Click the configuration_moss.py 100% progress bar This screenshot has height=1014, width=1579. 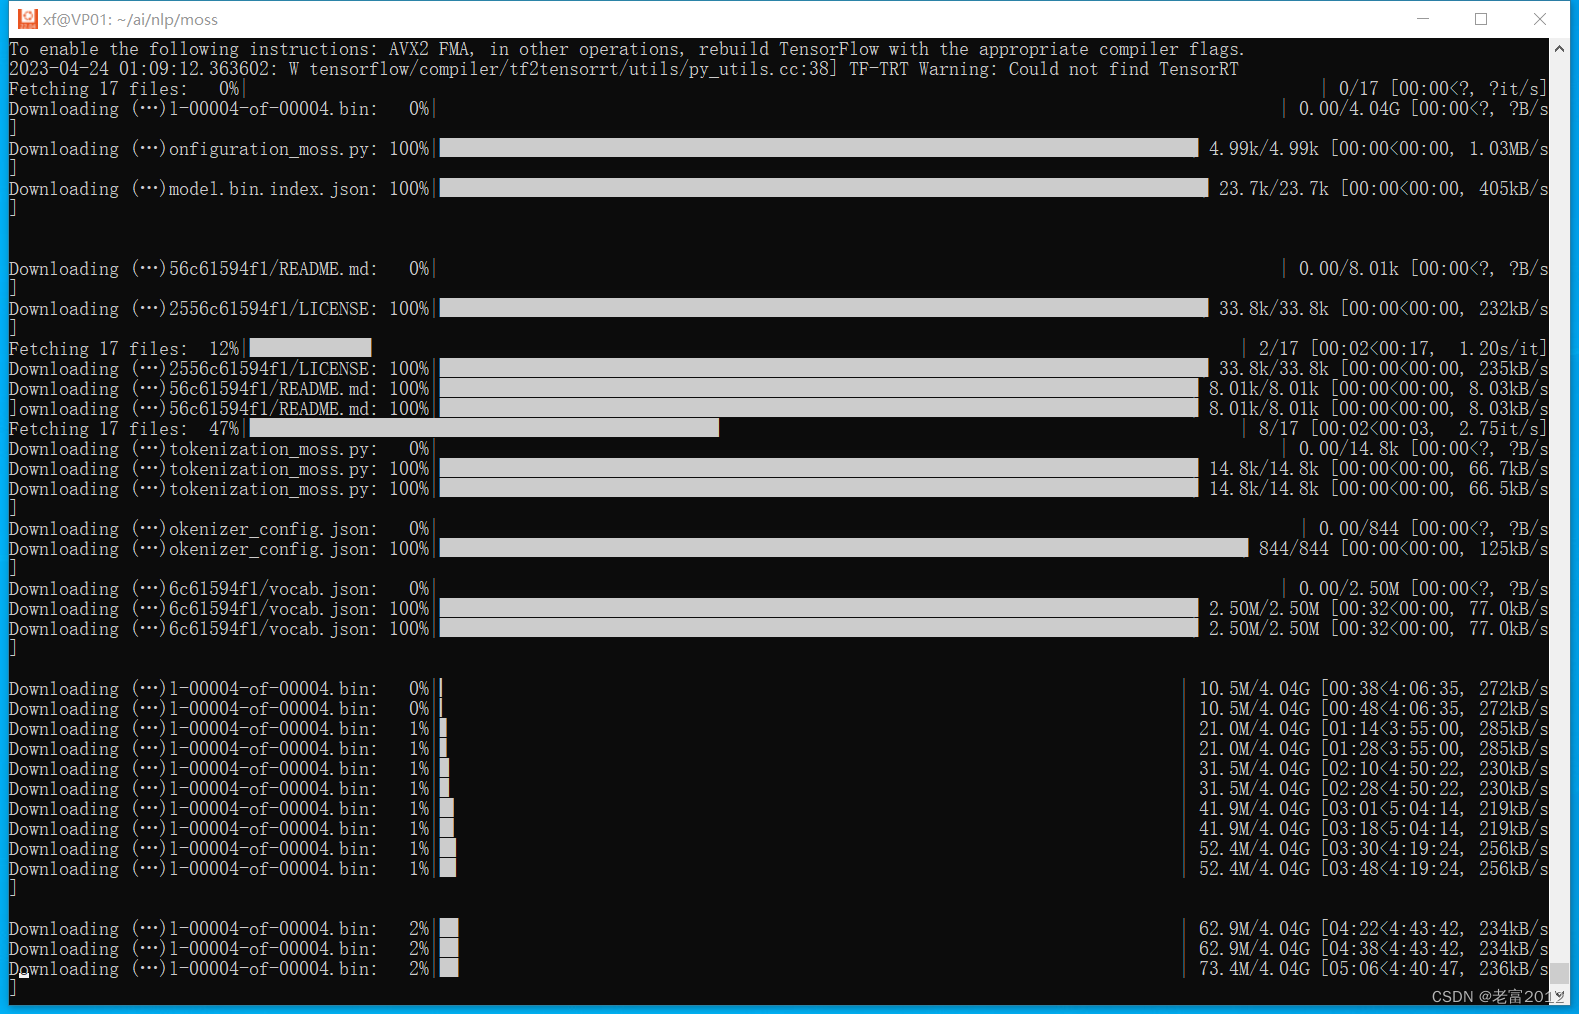(x=819, y=148)
